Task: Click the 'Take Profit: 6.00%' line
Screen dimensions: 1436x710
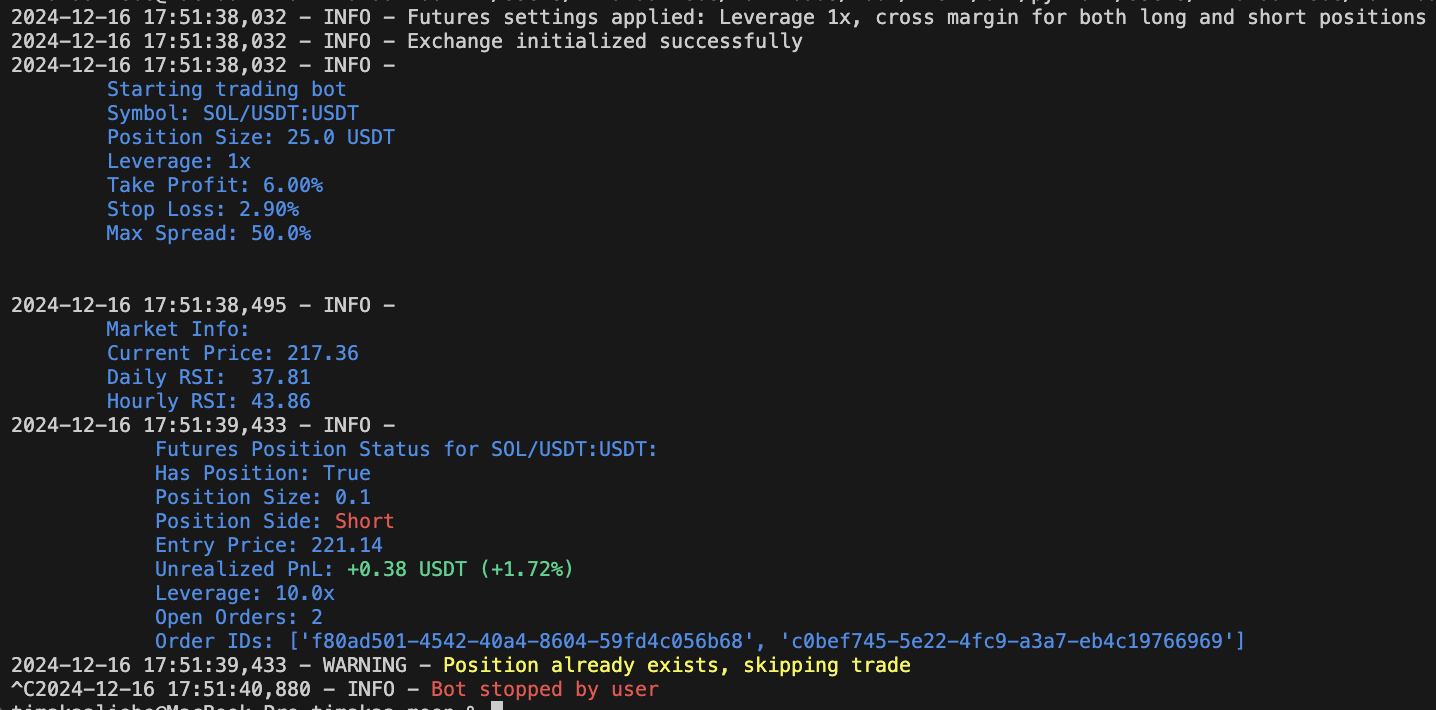Action: click(214, 185)
